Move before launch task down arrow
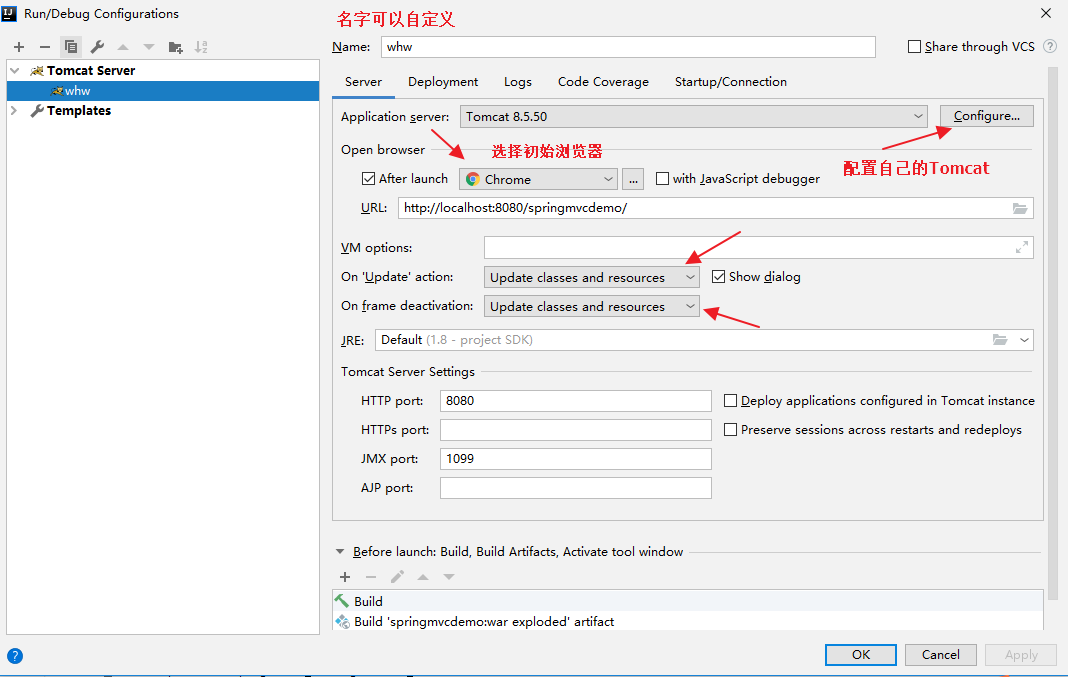 [449, 577]
